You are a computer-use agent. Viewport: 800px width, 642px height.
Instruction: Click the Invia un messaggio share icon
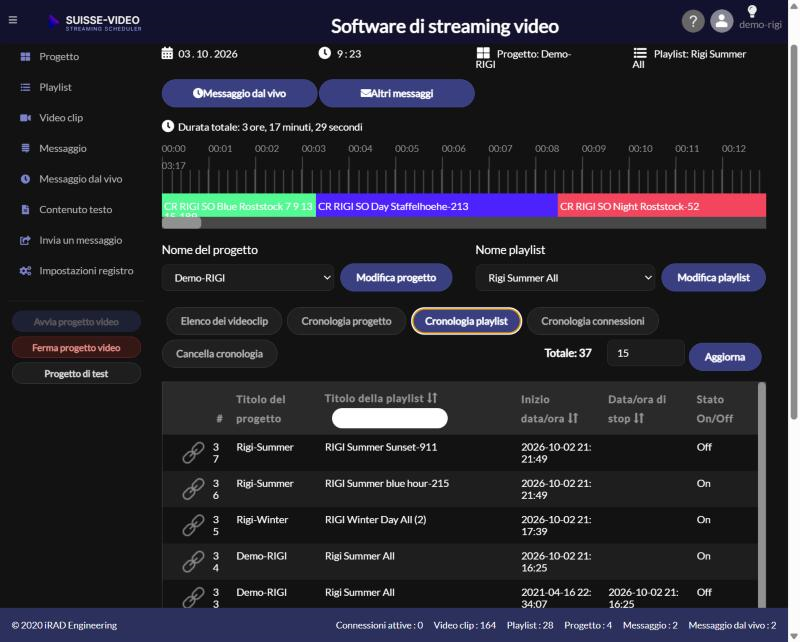(25, 240)
